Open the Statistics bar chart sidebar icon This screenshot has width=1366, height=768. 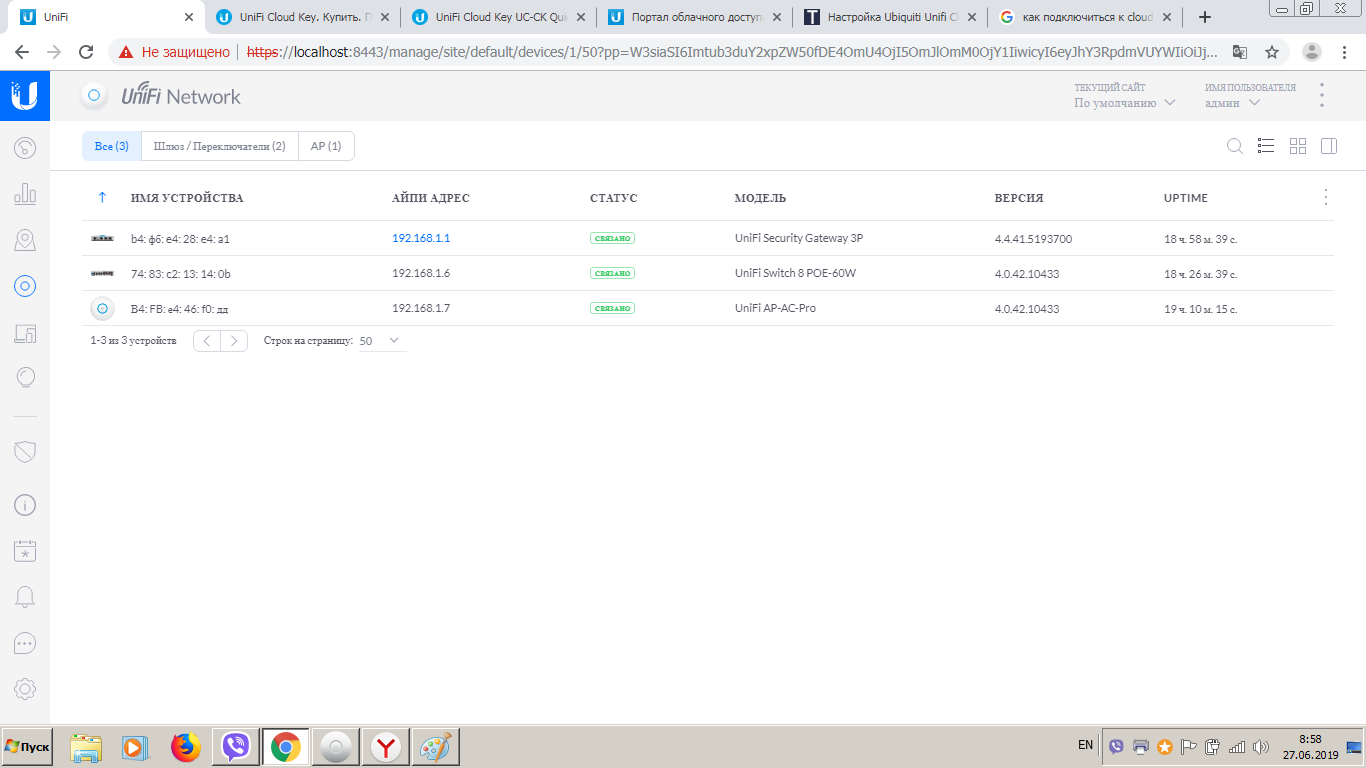point(25,194)
